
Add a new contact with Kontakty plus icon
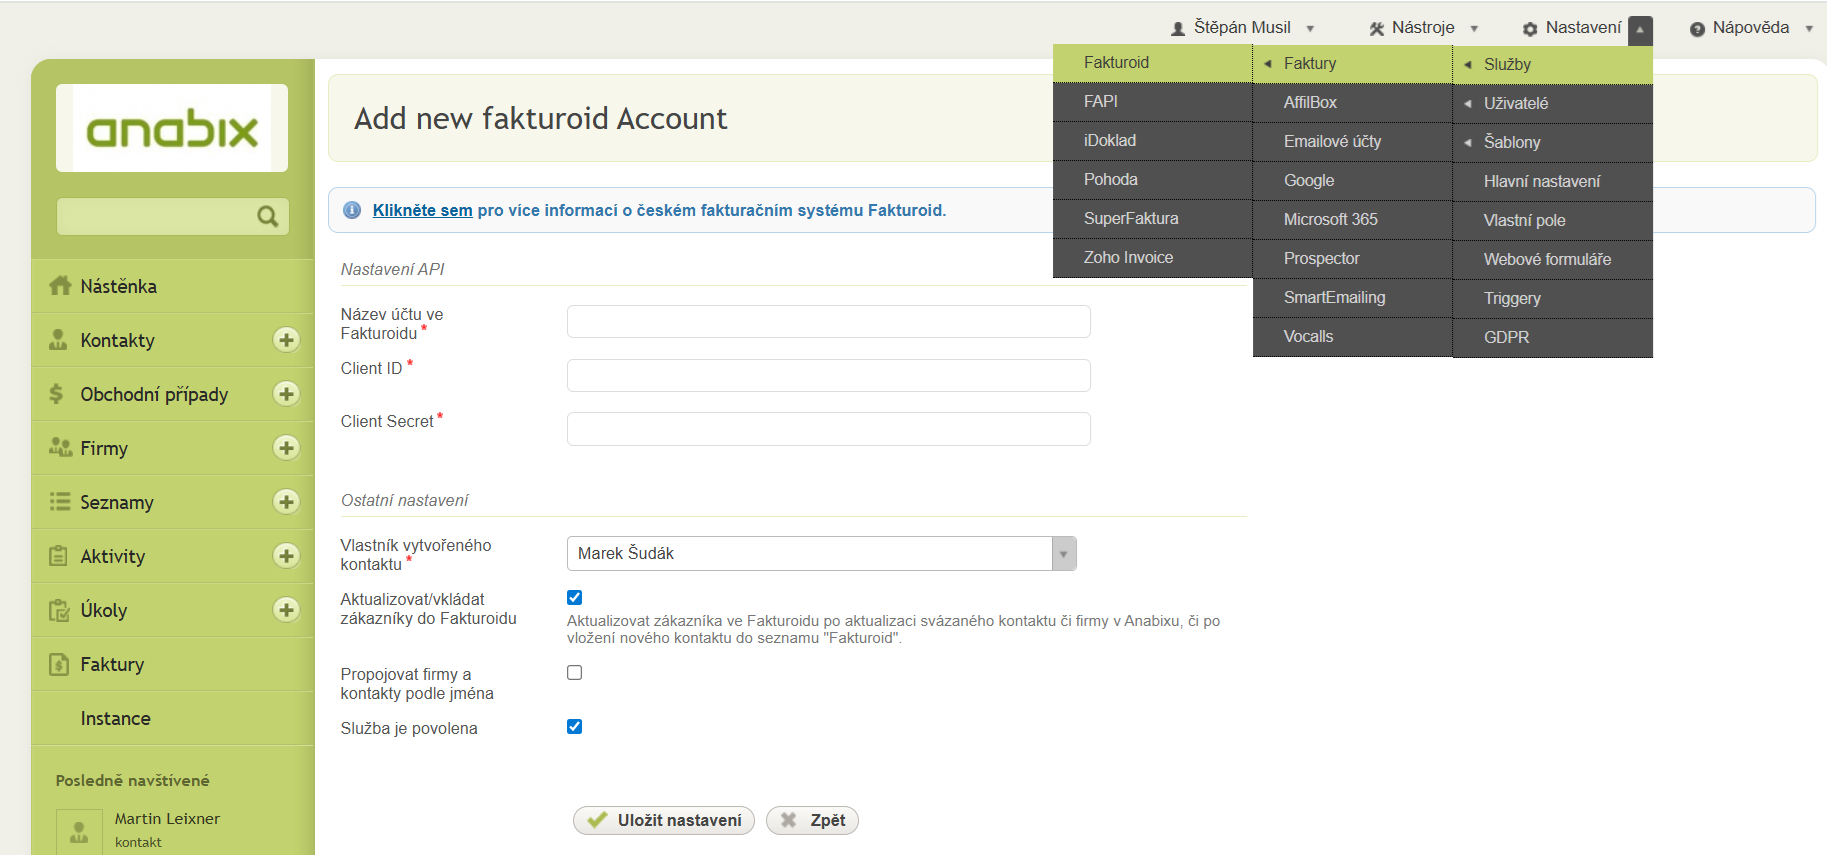point(286,340)
